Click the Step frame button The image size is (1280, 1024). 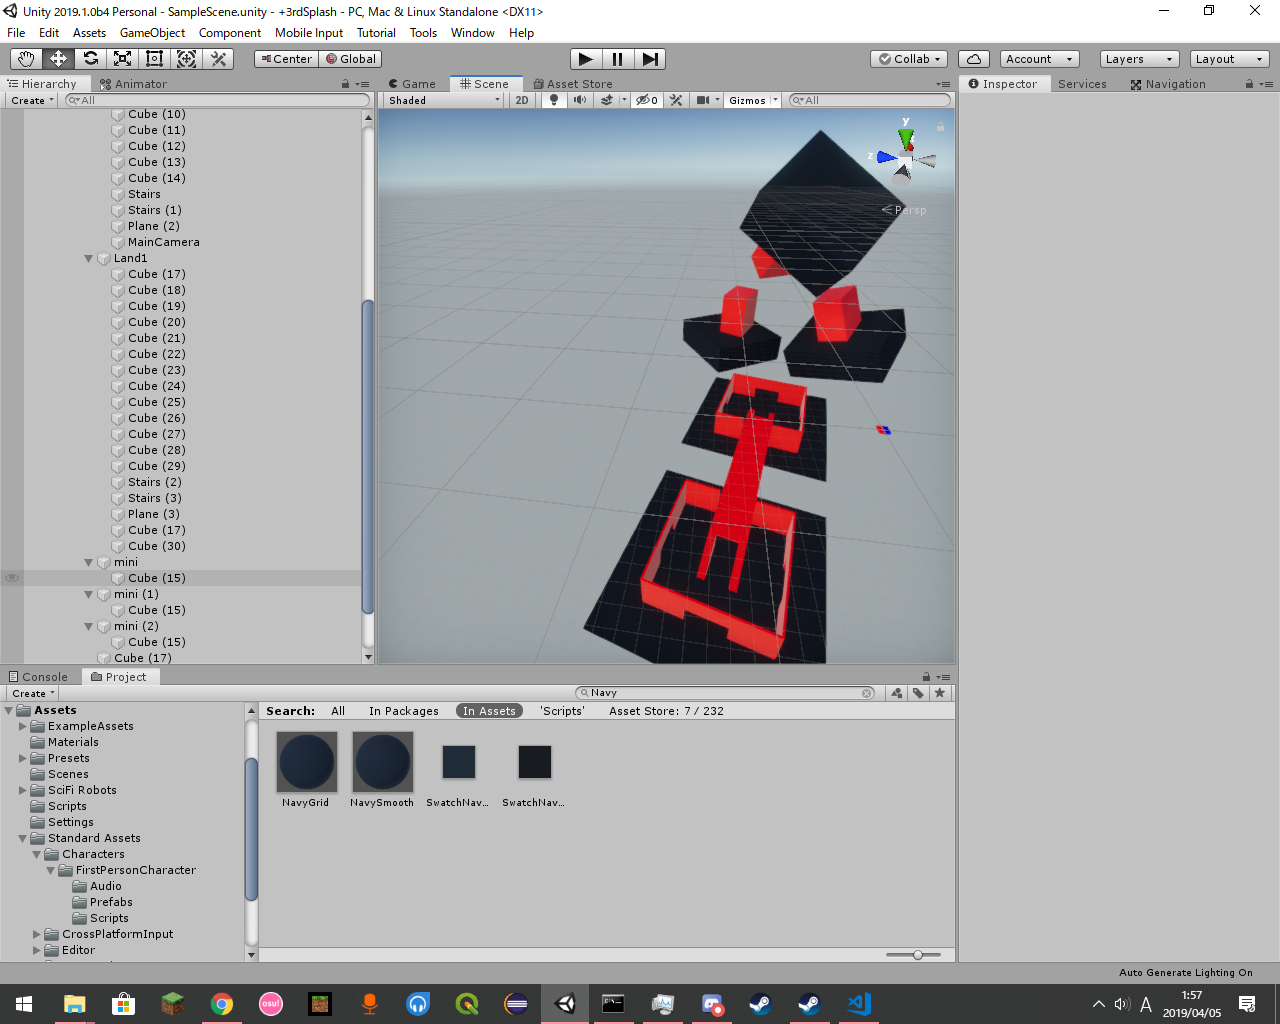coord(650,59)
